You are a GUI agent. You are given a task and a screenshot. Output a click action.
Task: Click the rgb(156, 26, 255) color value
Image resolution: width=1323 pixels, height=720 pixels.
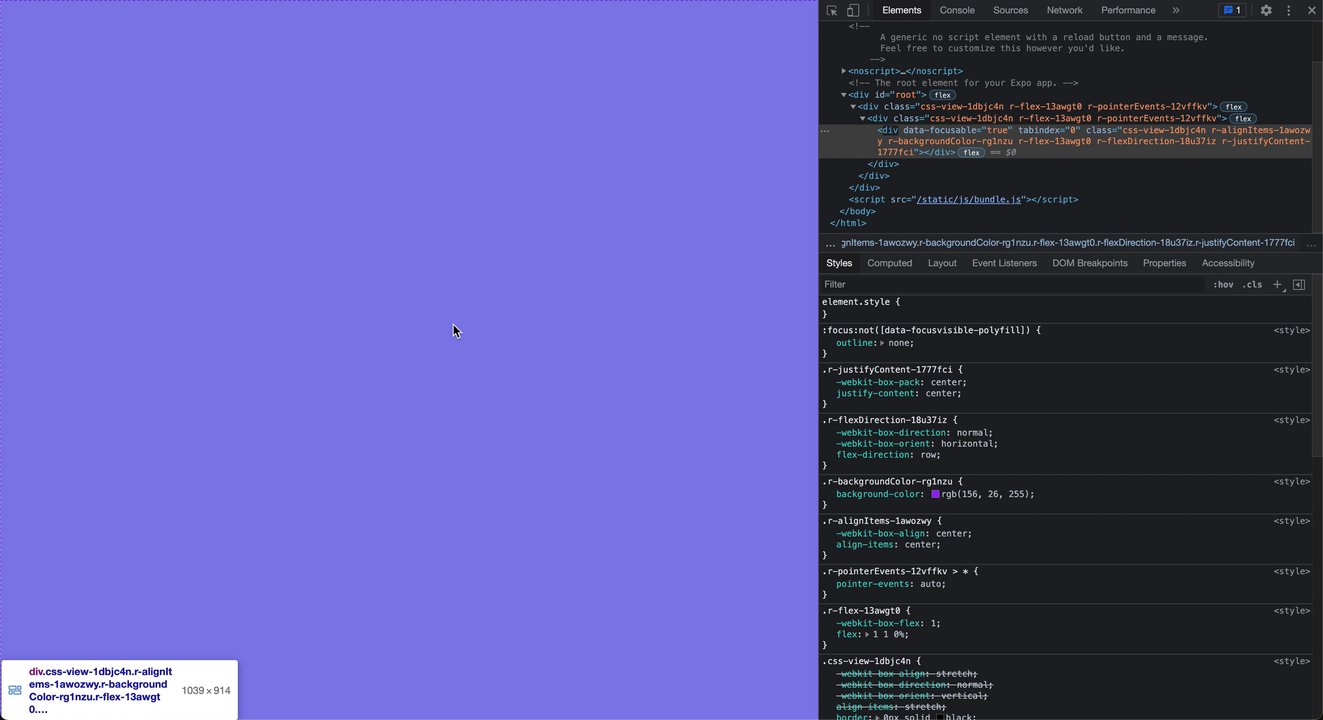pos(986,494)
